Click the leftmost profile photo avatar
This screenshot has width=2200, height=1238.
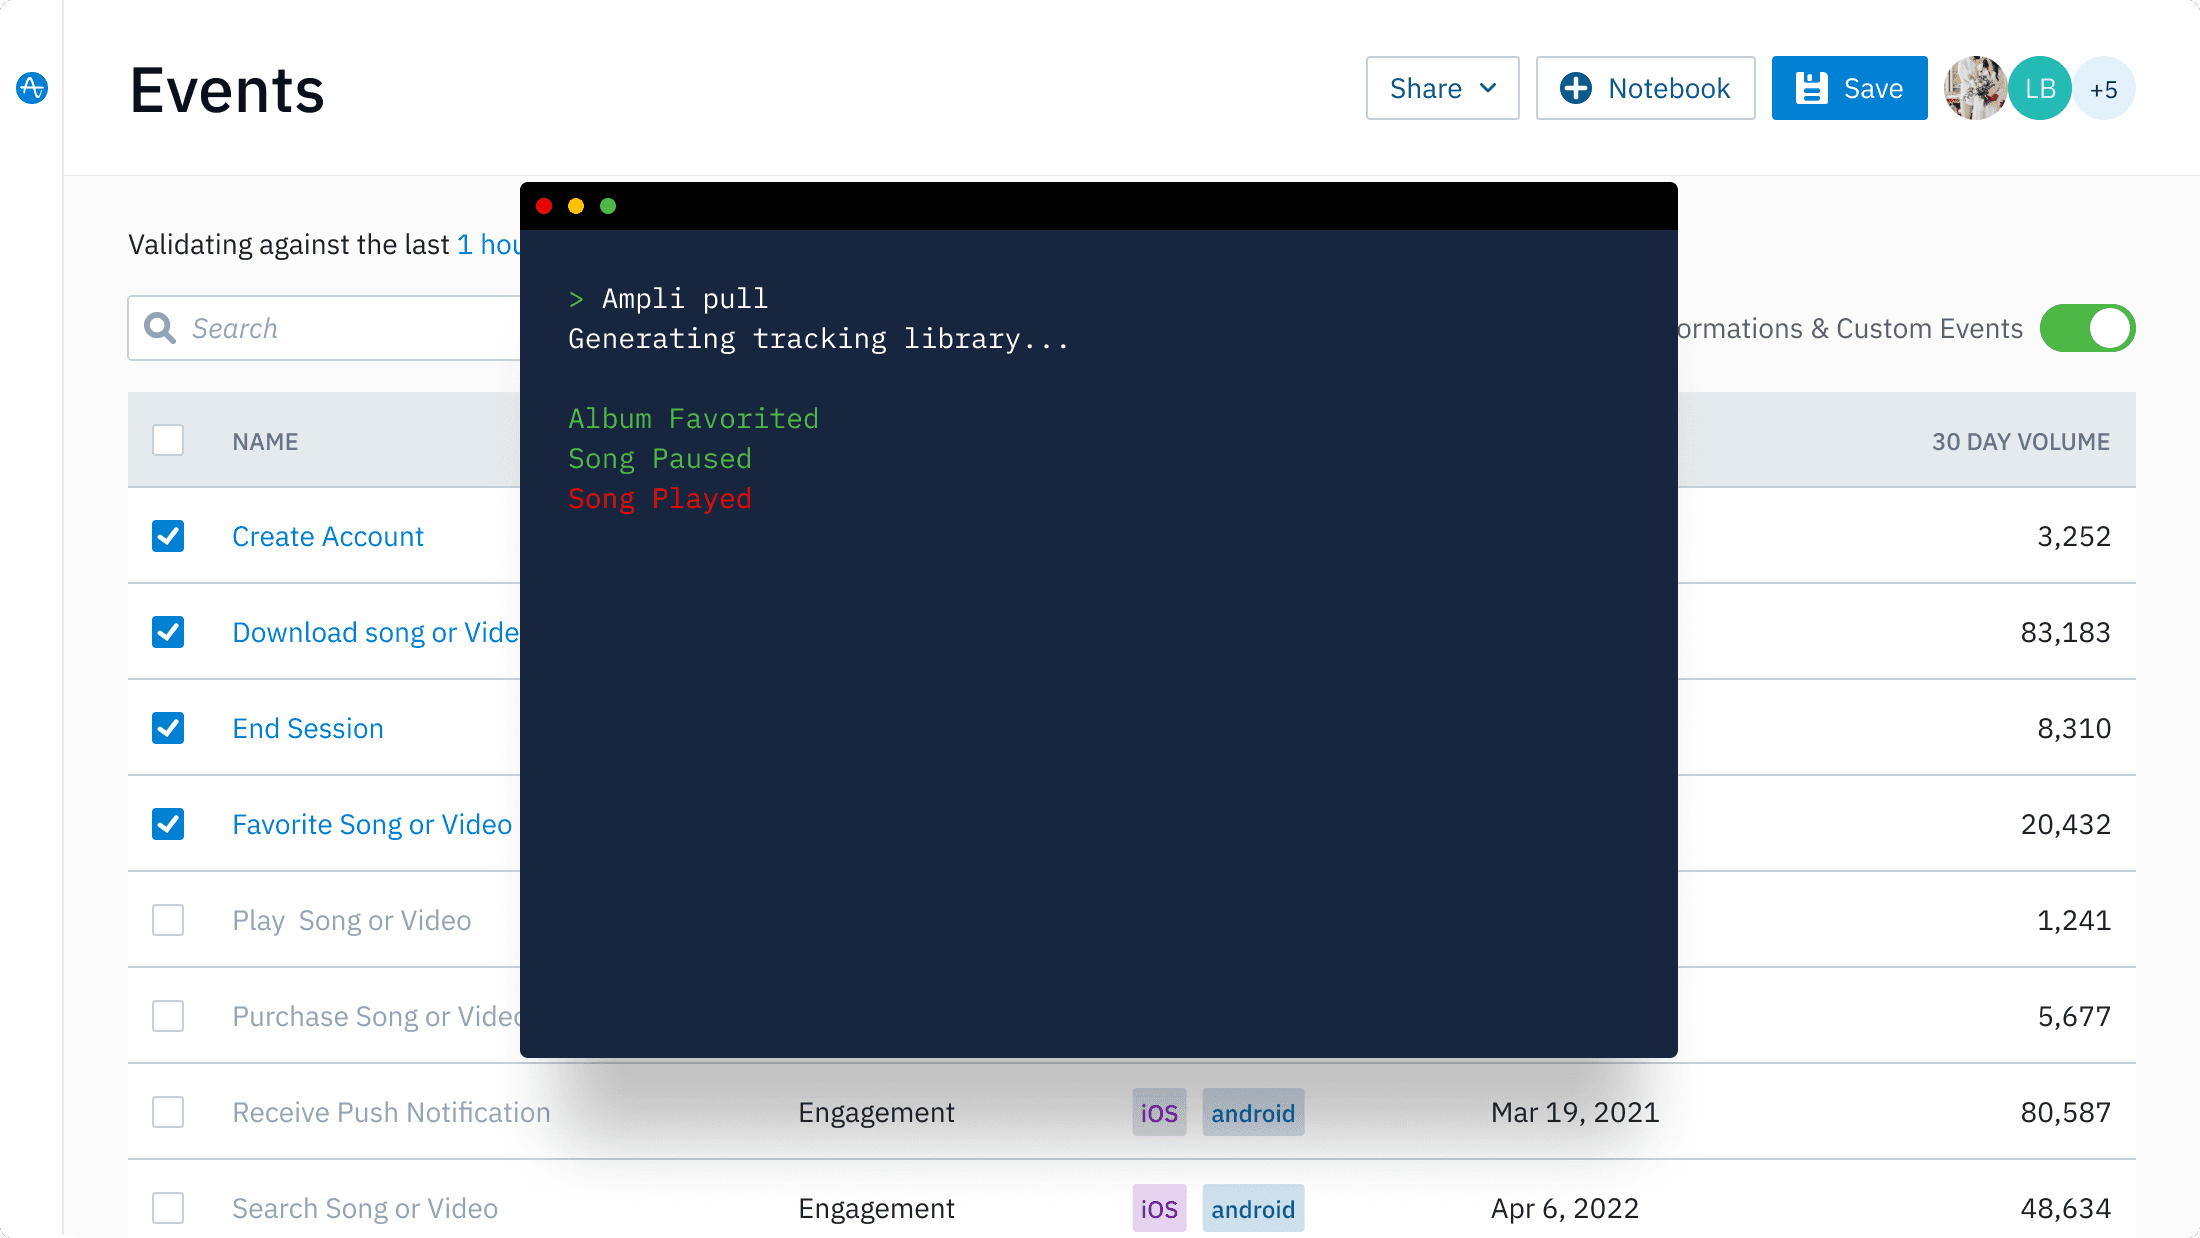click(x=1975, y=88)
